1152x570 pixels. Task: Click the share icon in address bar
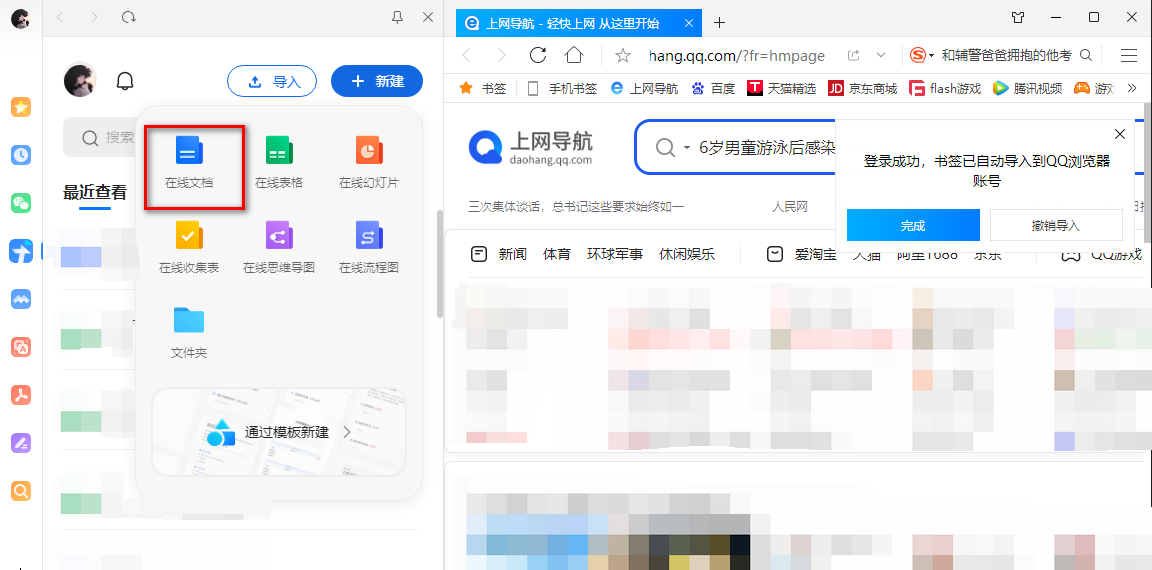[854, 55]
